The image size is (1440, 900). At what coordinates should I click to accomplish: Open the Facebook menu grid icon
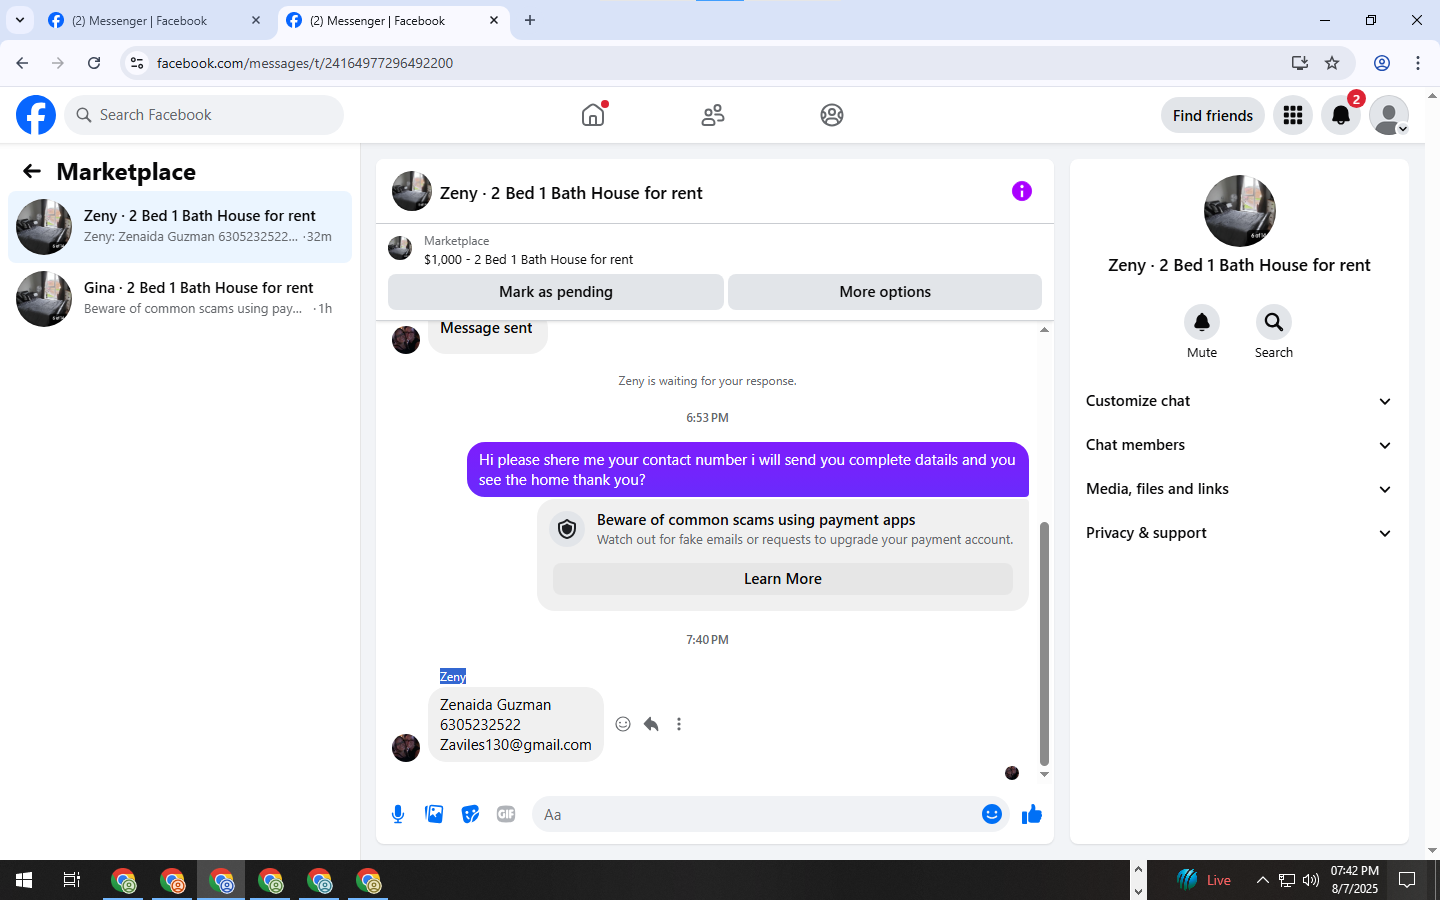coord(1293,115)
